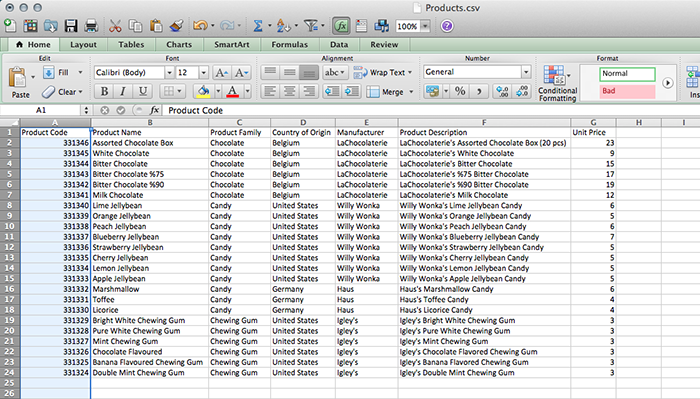Expand the Fill options dropdown
This screenshot has width=700, height=399.
80,72
